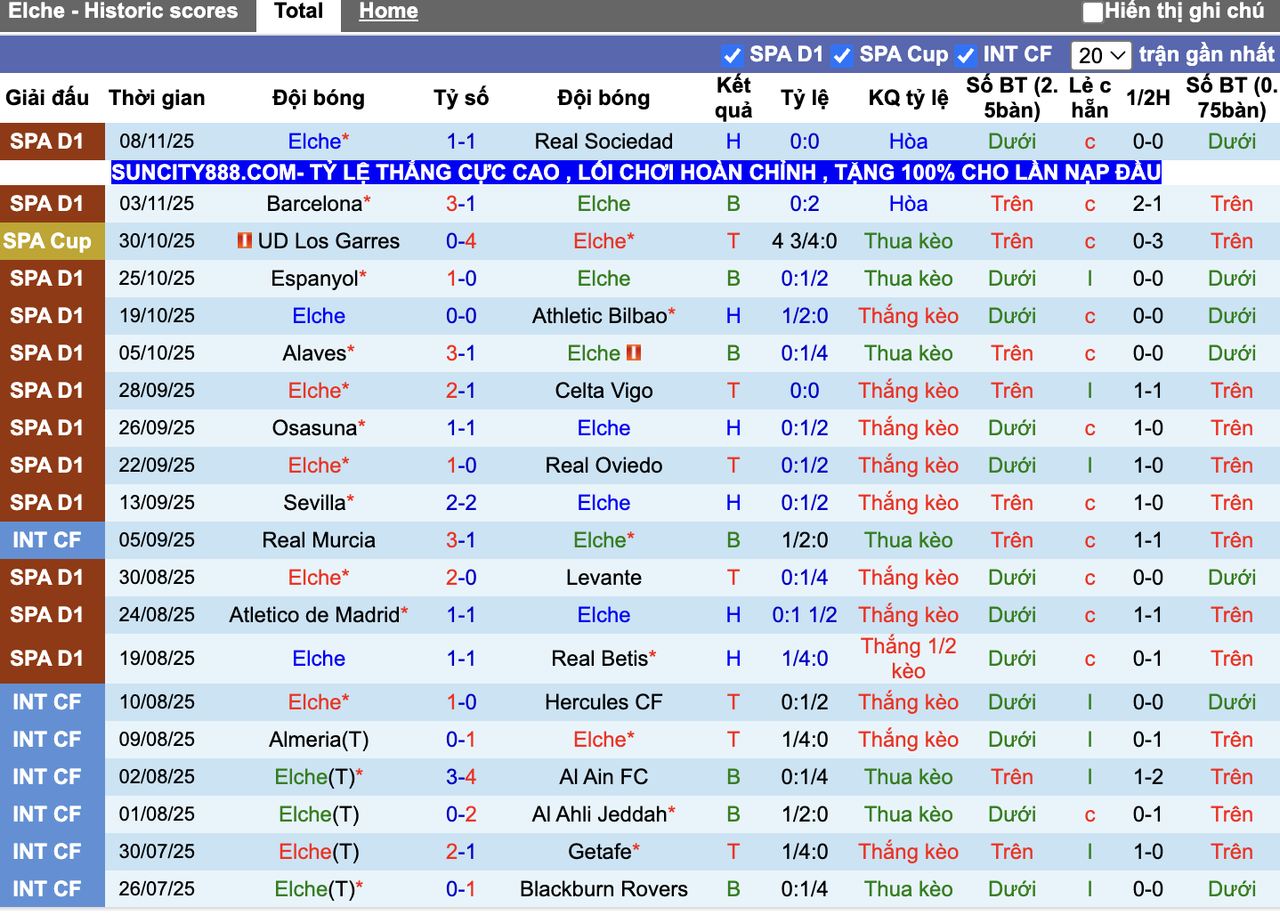This screenshot has height=915, width=1280.
Task: Open the Almeria(T) team link
Action: [319, 740]
